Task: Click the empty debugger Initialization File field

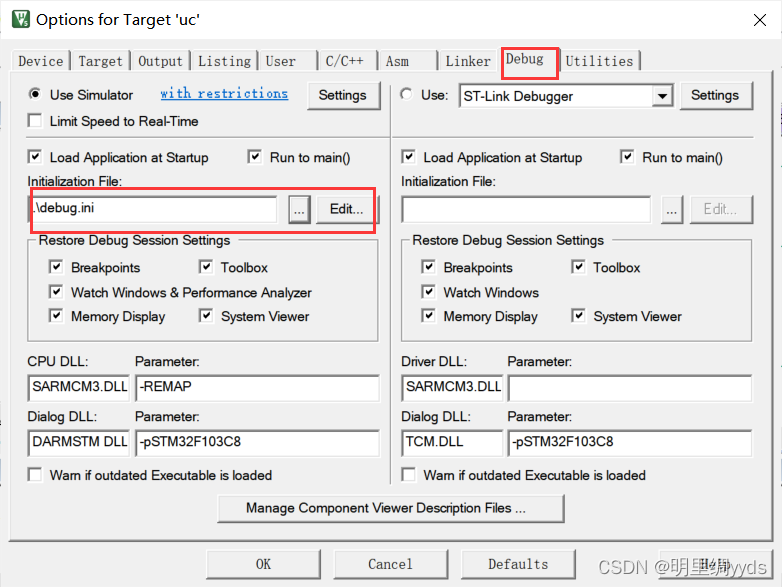Action: [x=526, y=209]
